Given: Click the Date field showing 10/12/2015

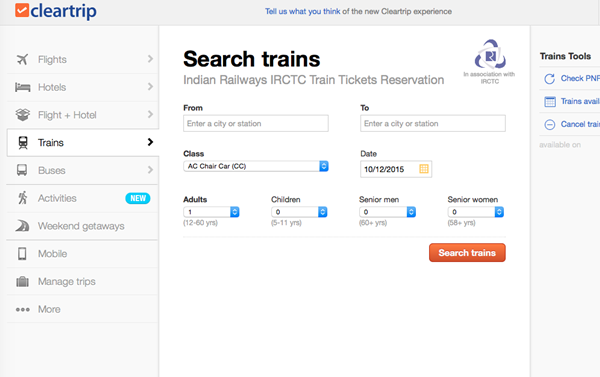Looking at the screenshot, I should (396, 169).
